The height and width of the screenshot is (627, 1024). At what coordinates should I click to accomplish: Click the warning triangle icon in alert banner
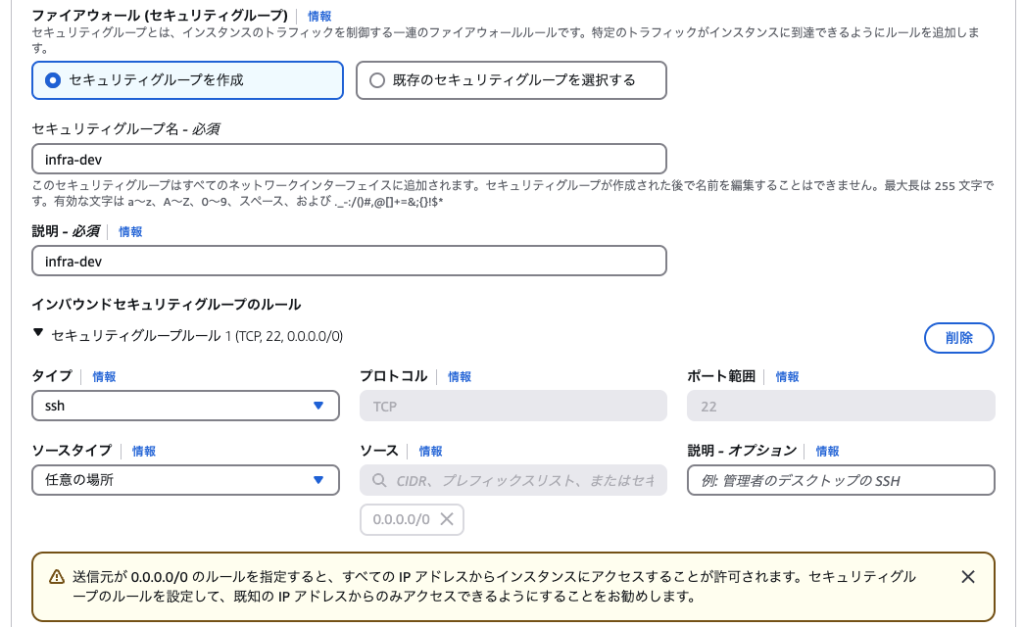(x=56, y=577)
